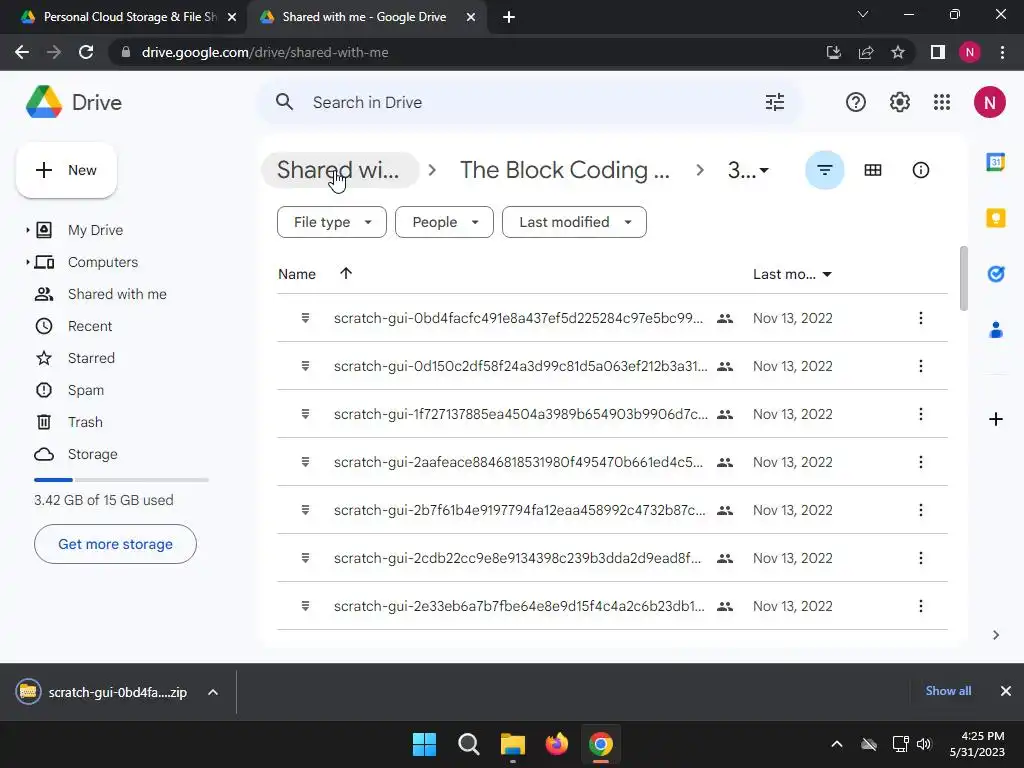Screen dimensions: 1024x768
Task: Select the scratch-gui-0d150c2df58f file
Action: (612, 366)
